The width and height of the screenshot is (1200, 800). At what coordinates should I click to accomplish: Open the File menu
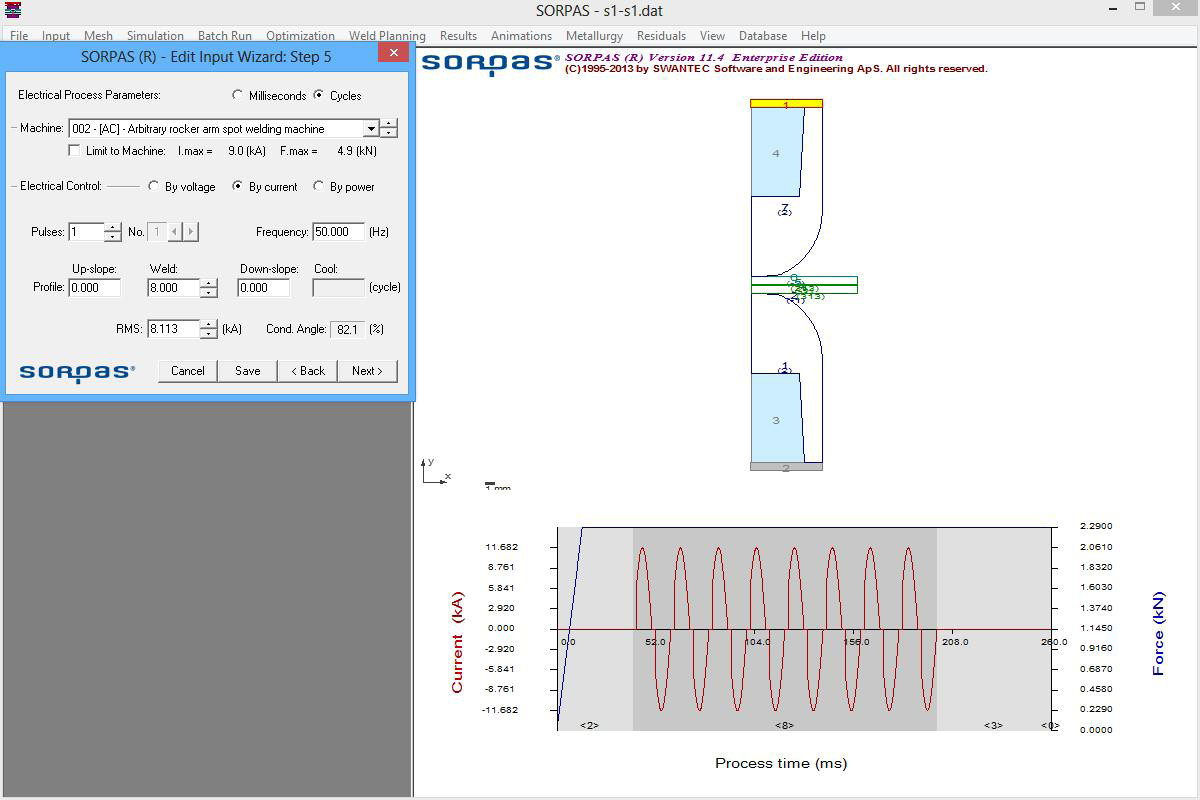[19, 36]
